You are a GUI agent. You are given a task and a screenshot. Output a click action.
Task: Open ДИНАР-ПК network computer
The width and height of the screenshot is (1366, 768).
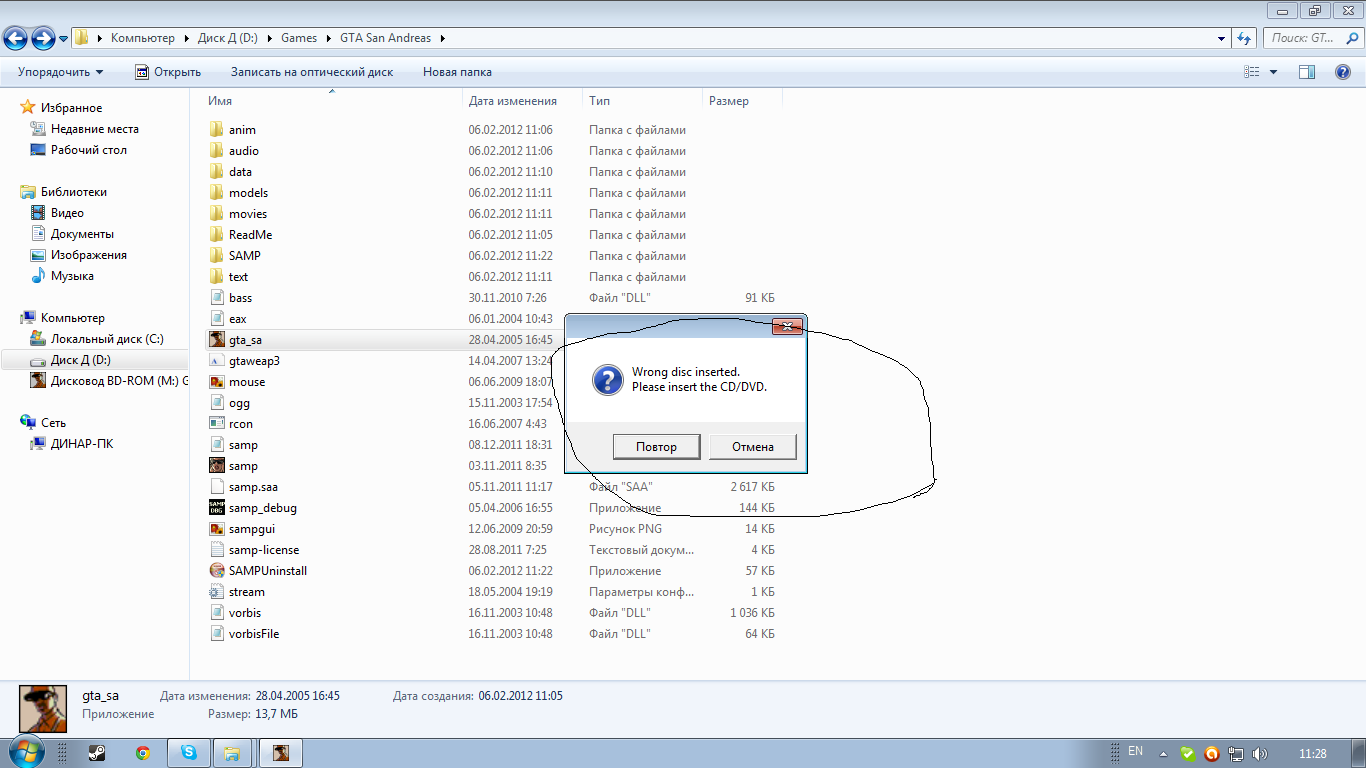pos(82,444)
